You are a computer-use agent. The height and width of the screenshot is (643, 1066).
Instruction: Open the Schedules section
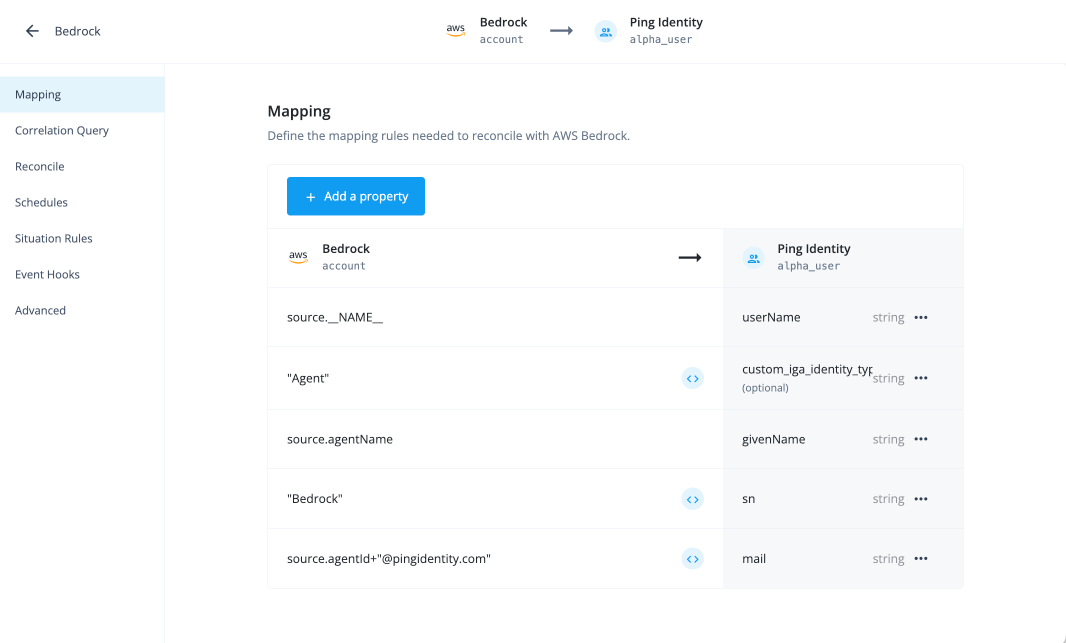coord(82,203)
